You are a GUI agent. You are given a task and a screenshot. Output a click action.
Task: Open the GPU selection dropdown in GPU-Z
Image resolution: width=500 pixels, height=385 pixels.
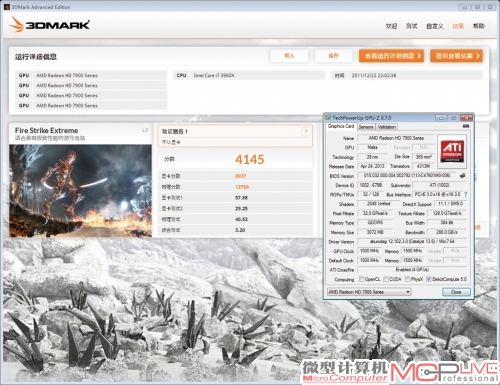pos(369,292)
